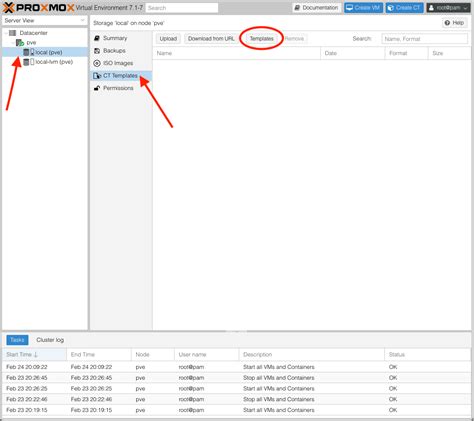
Task: Select the task started Feb 23 20:22:46
Action: [x=237, y=399]
